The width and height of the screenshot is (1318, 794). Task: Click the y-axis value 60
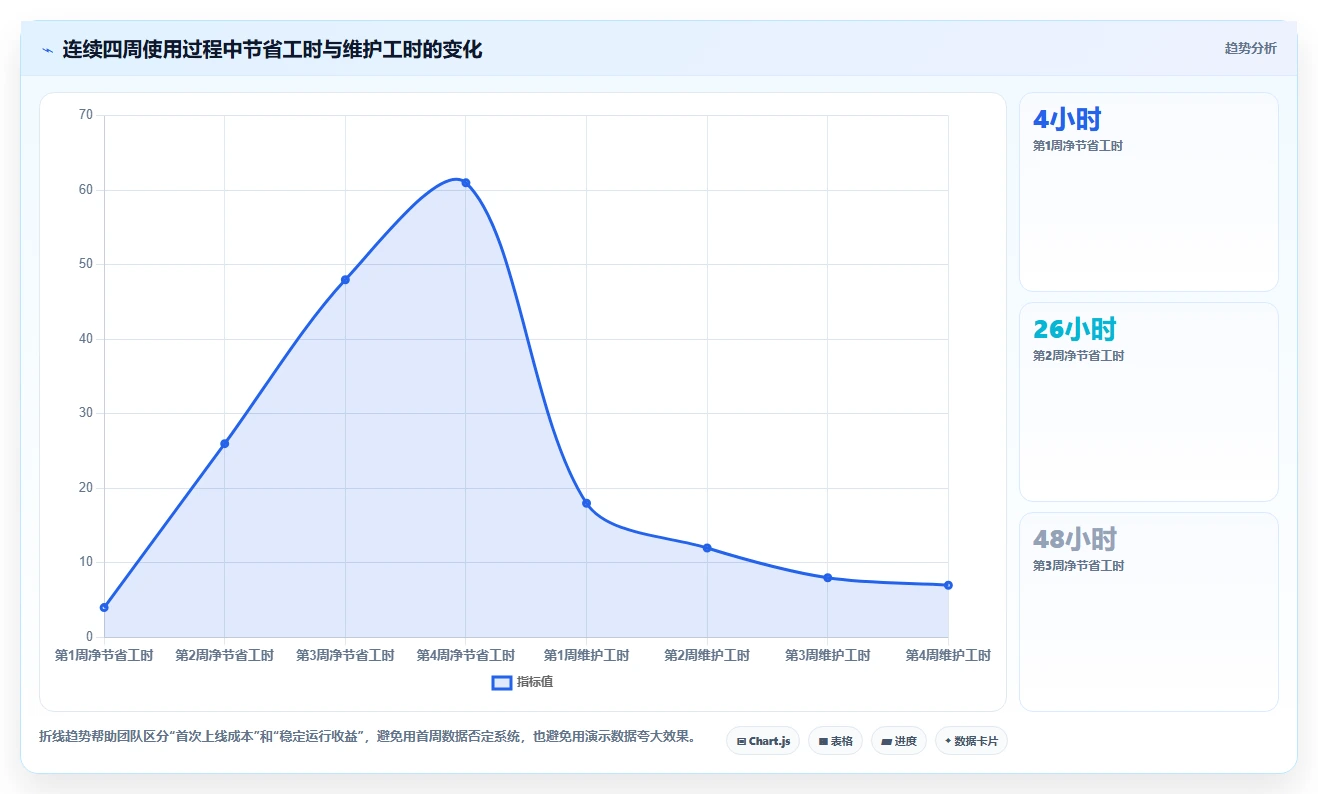(86, 190)
